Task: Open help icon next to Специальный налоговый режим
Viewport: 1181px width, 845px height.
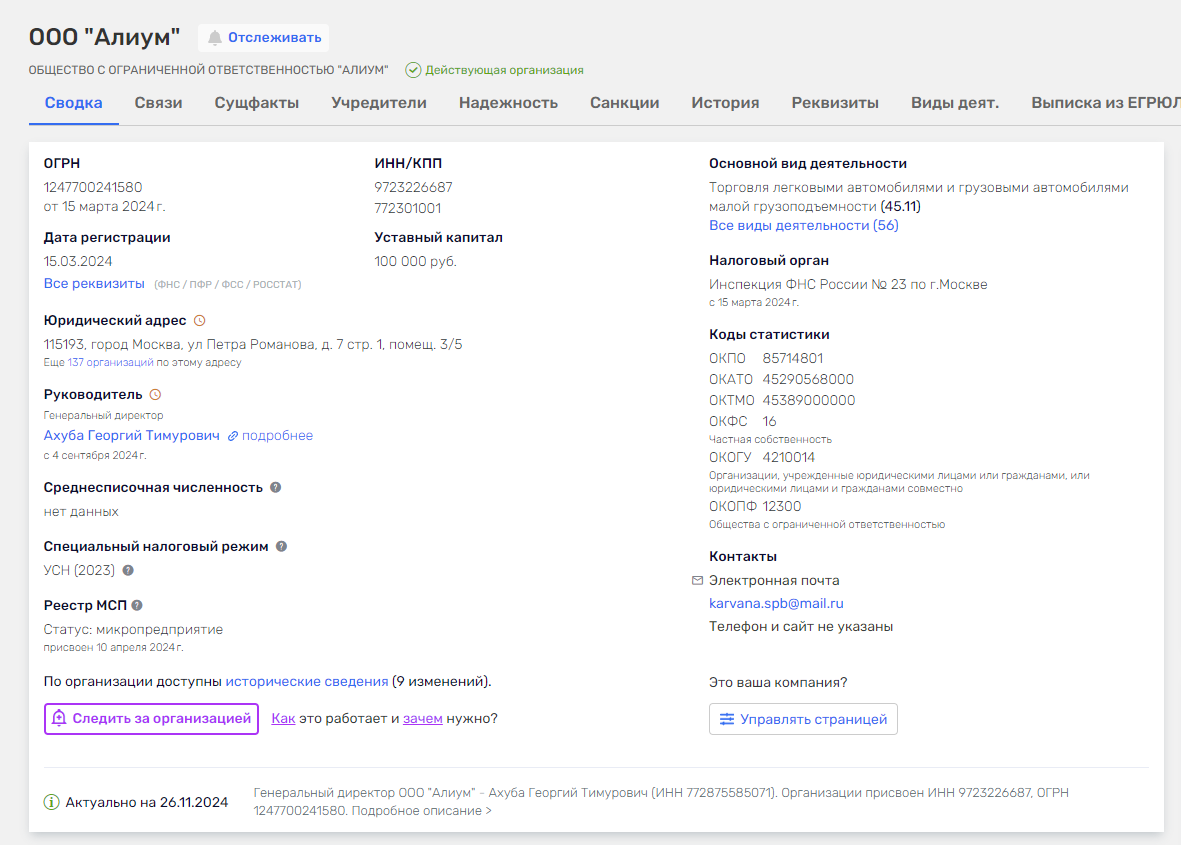Action: click(281, 546)
